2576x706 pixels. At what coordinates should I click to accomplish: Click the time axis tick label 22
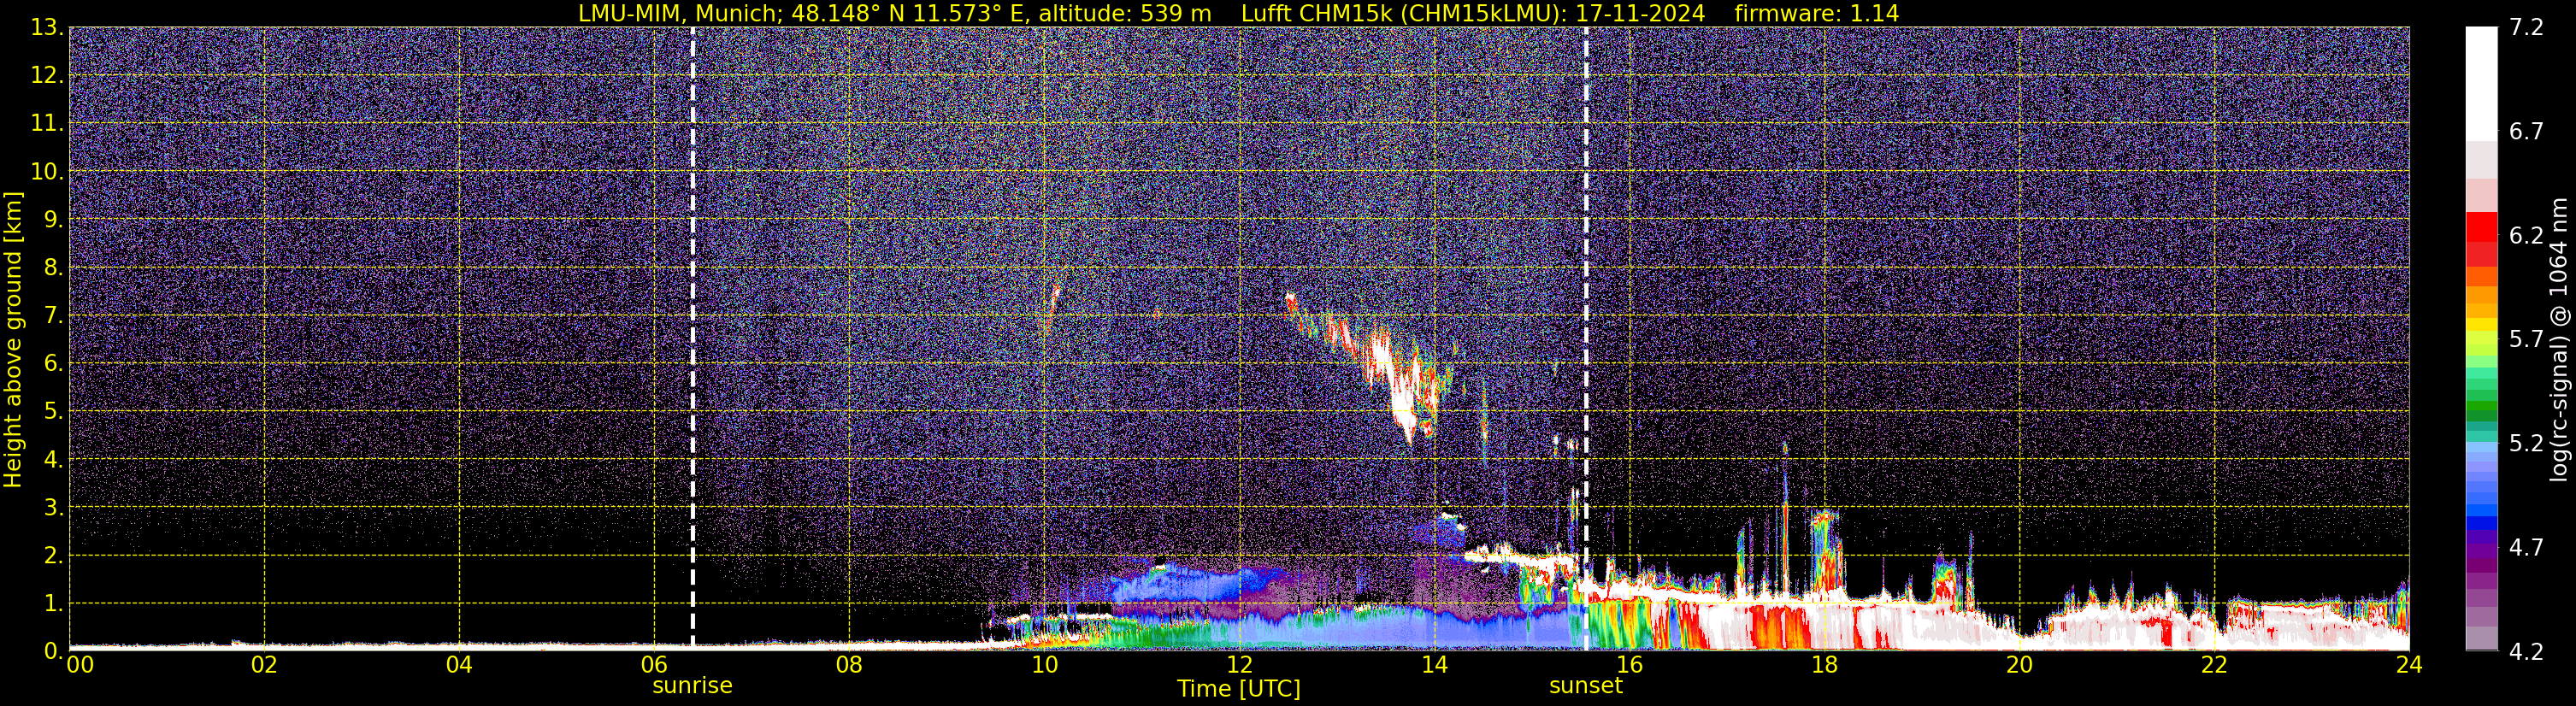(x=2214, y=665)
